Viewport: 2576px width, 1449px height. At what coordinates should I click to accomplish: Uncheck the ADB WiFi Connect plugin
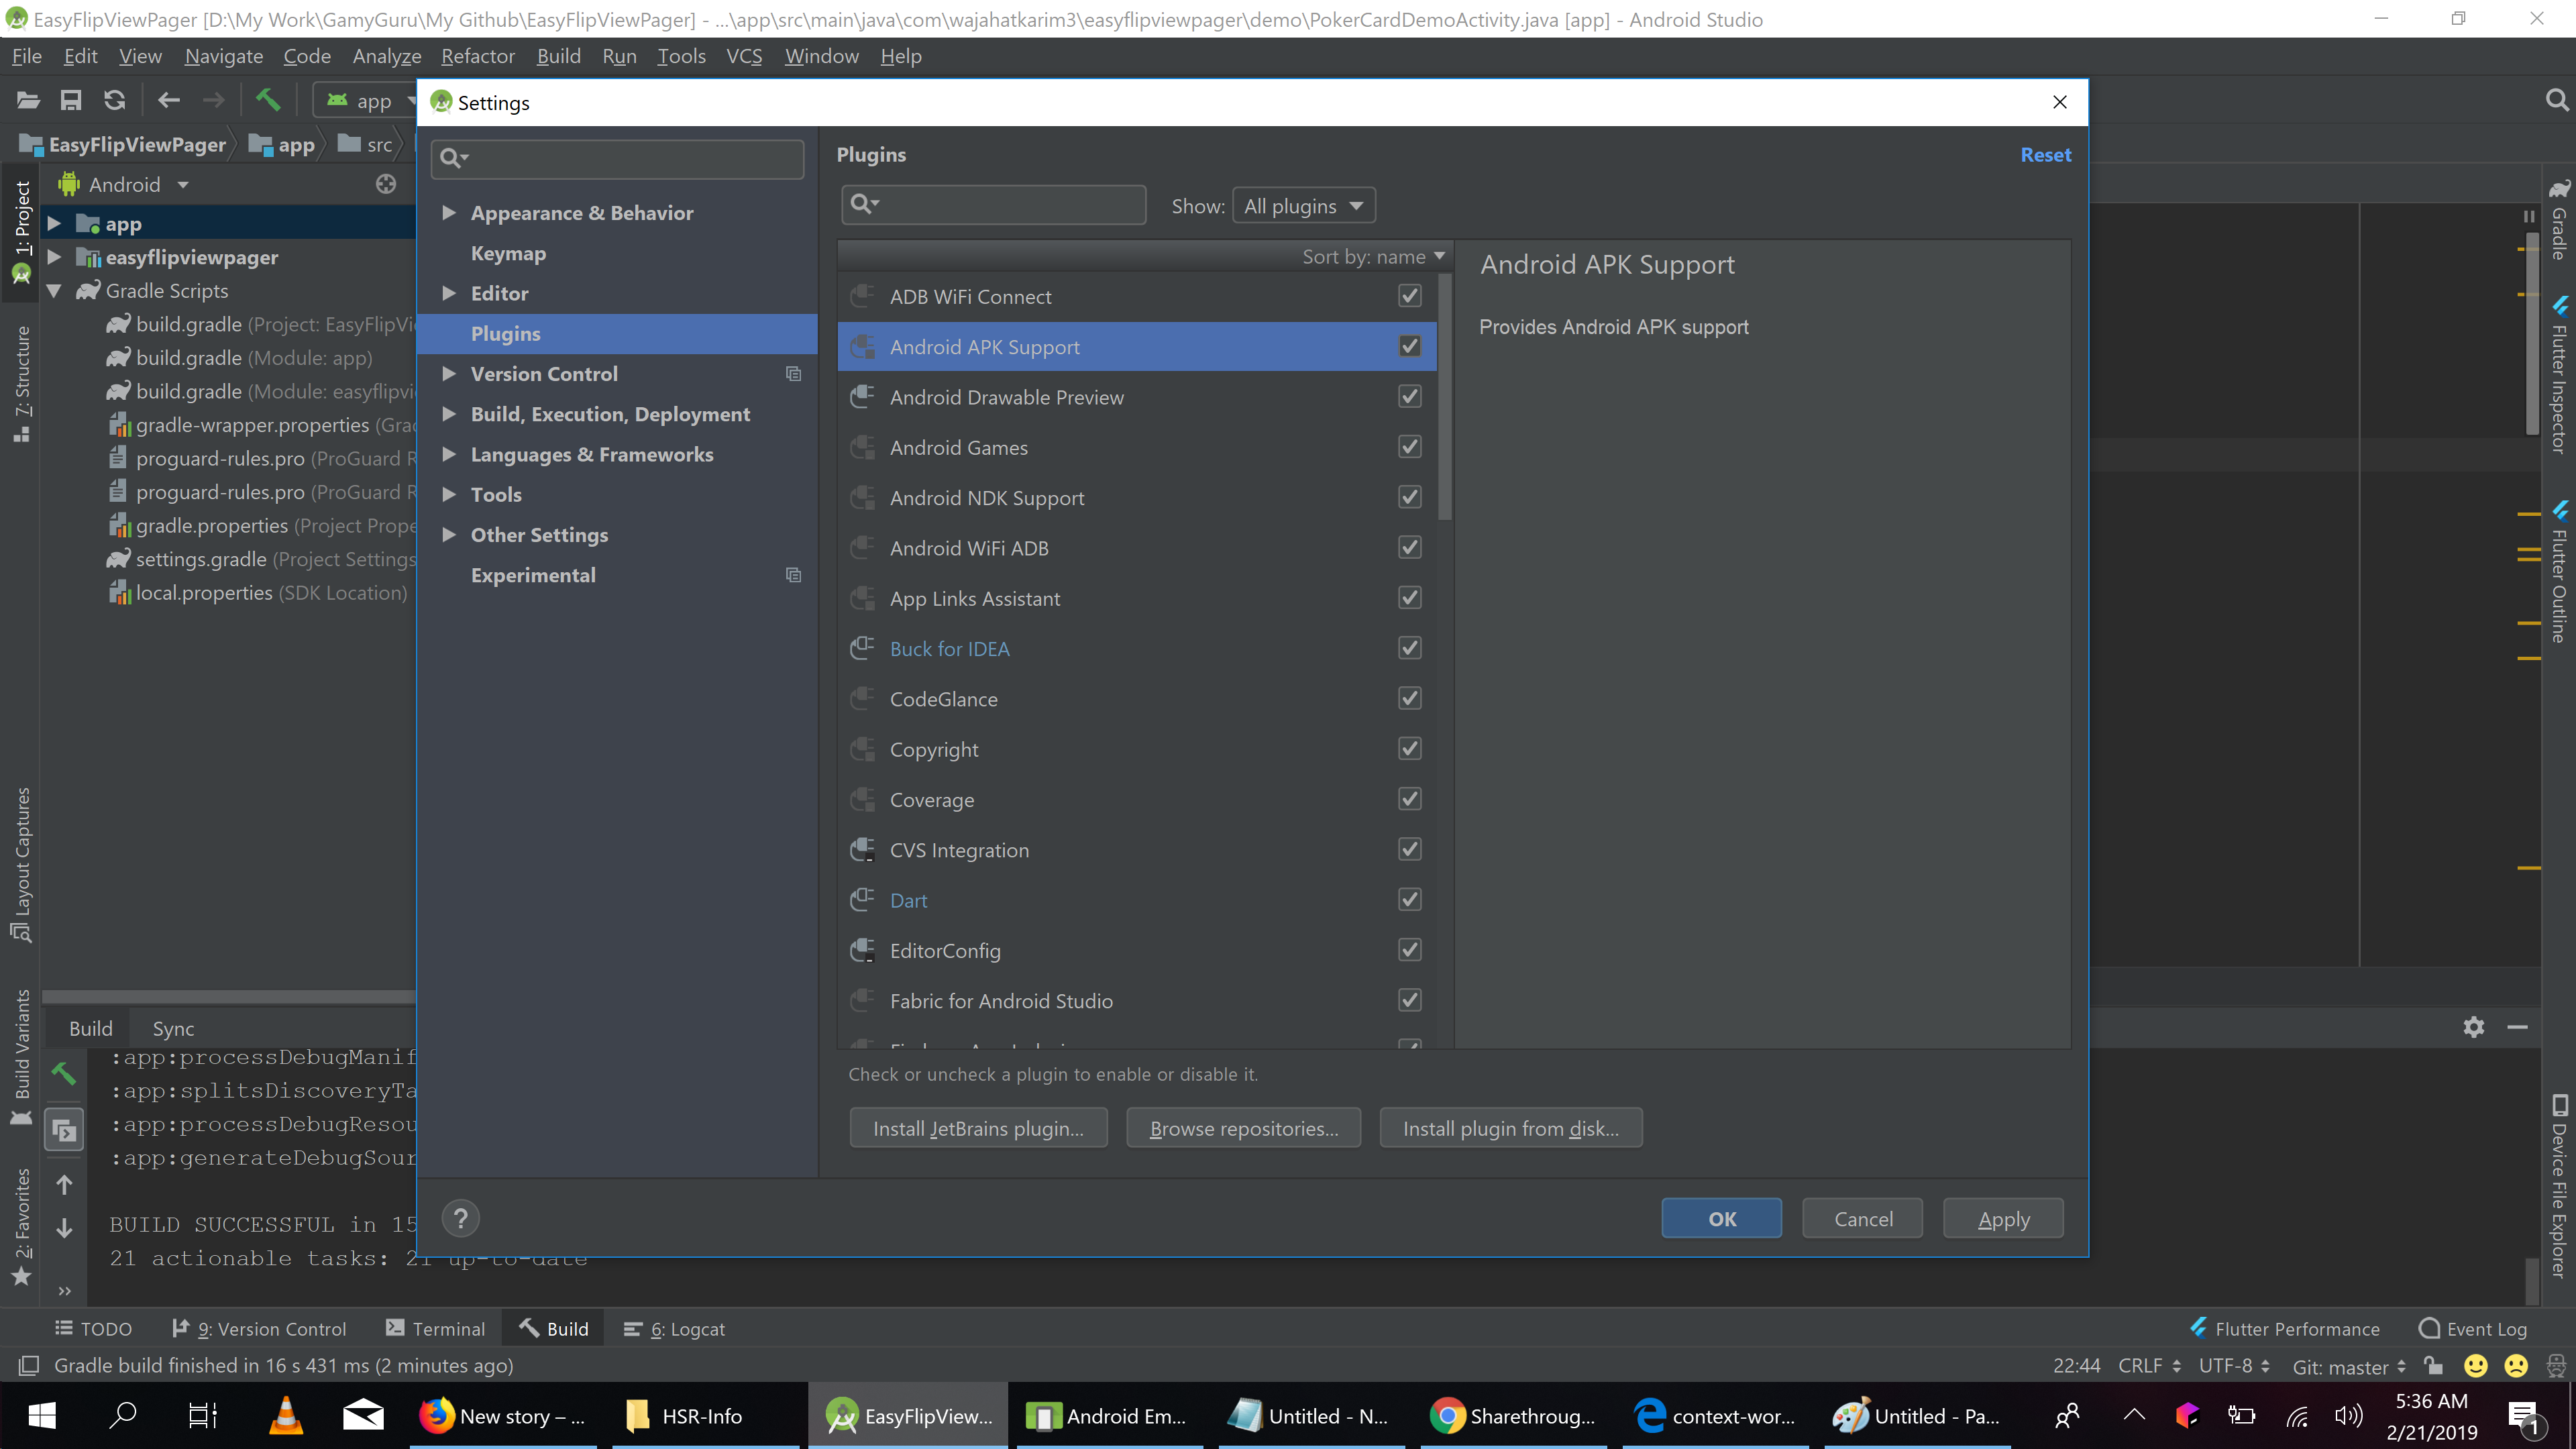click(1409, 296)
